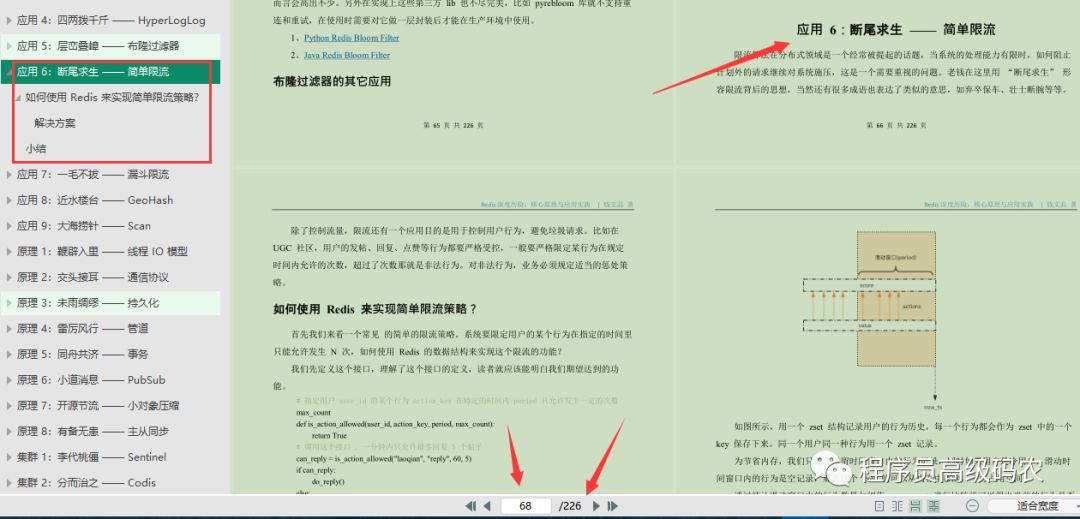Viewport: 1080px width, 519px height.
Task: Switch to single page view layout
Action: [879, 506]
